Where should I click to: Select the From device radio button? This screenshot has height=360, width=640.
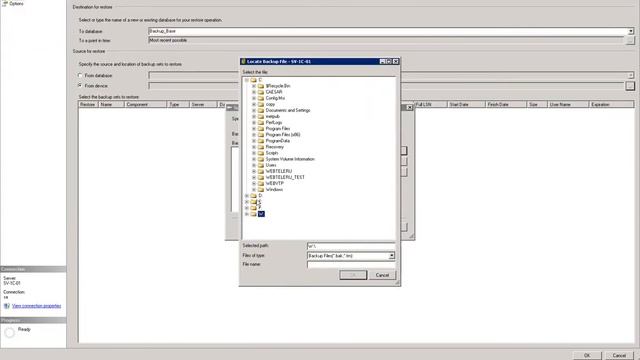click(x=80, y=86)
